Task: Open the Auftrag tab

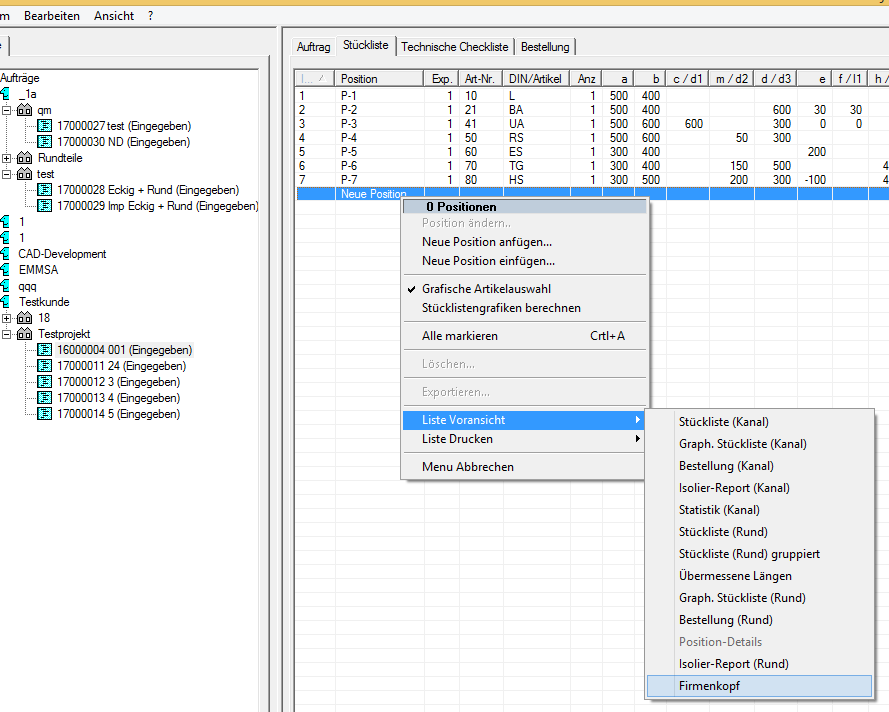Action: (x=314, y=47)
